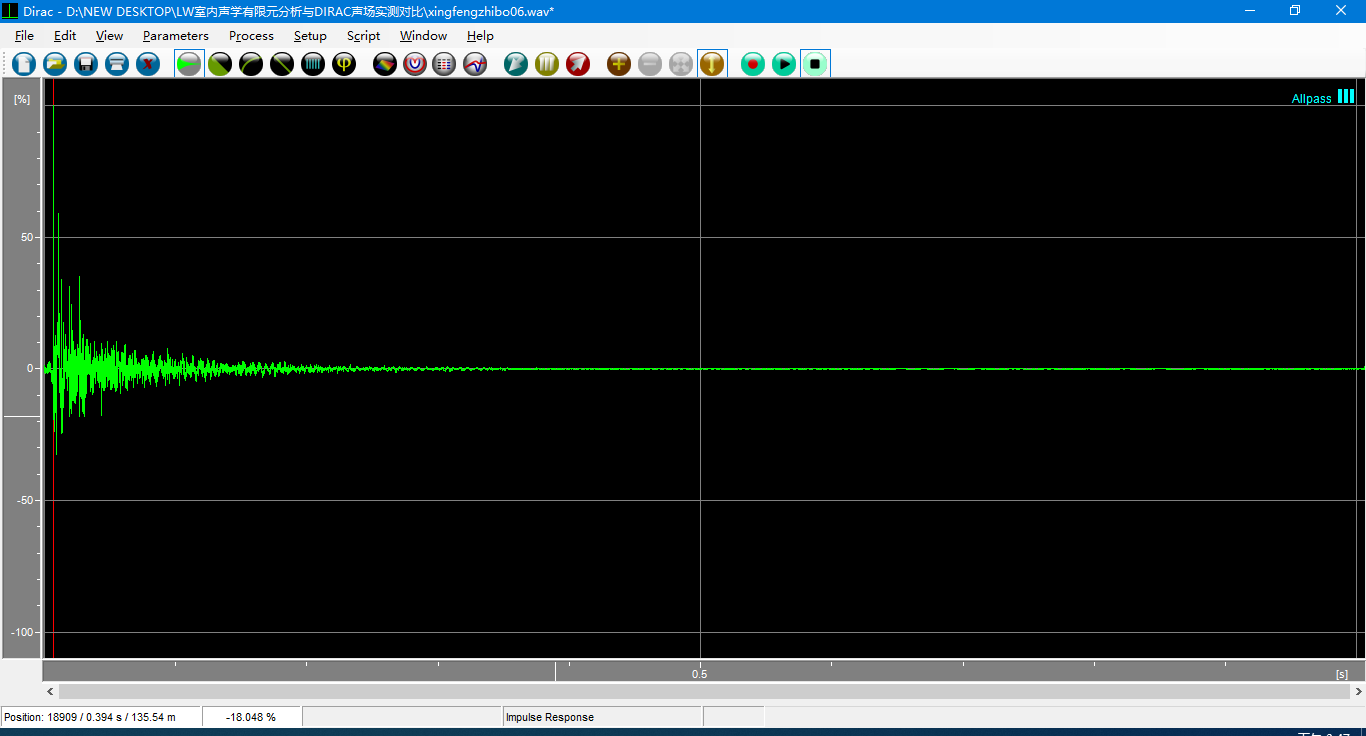Toggle the impulse response view button
1366x736 pixels.
[189, 64]
